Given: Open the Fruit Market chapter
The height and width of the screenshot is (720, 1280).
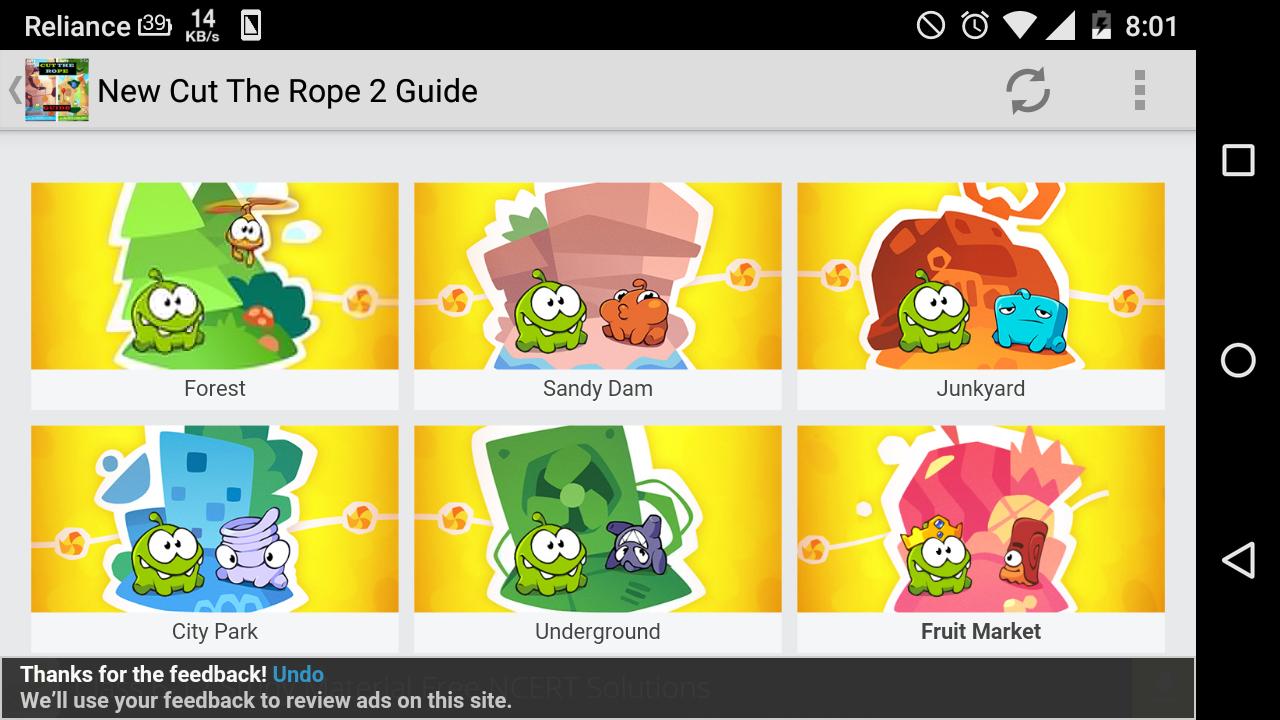Looking at the screenshot, I should [x=981, y=538].
